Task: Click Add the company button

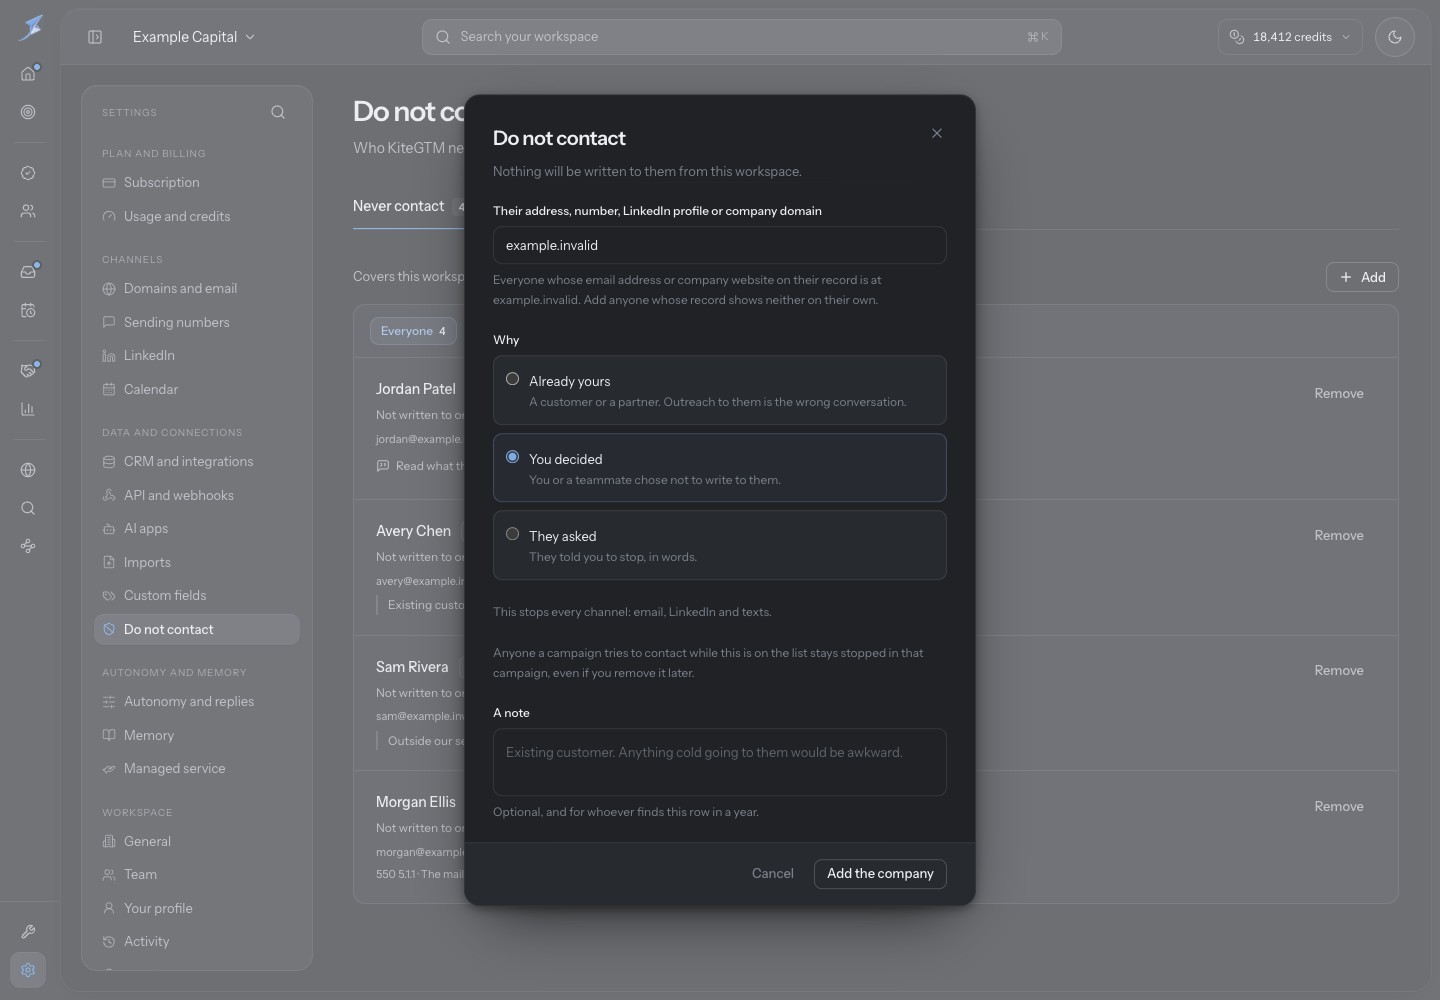Action: [880, 873]
